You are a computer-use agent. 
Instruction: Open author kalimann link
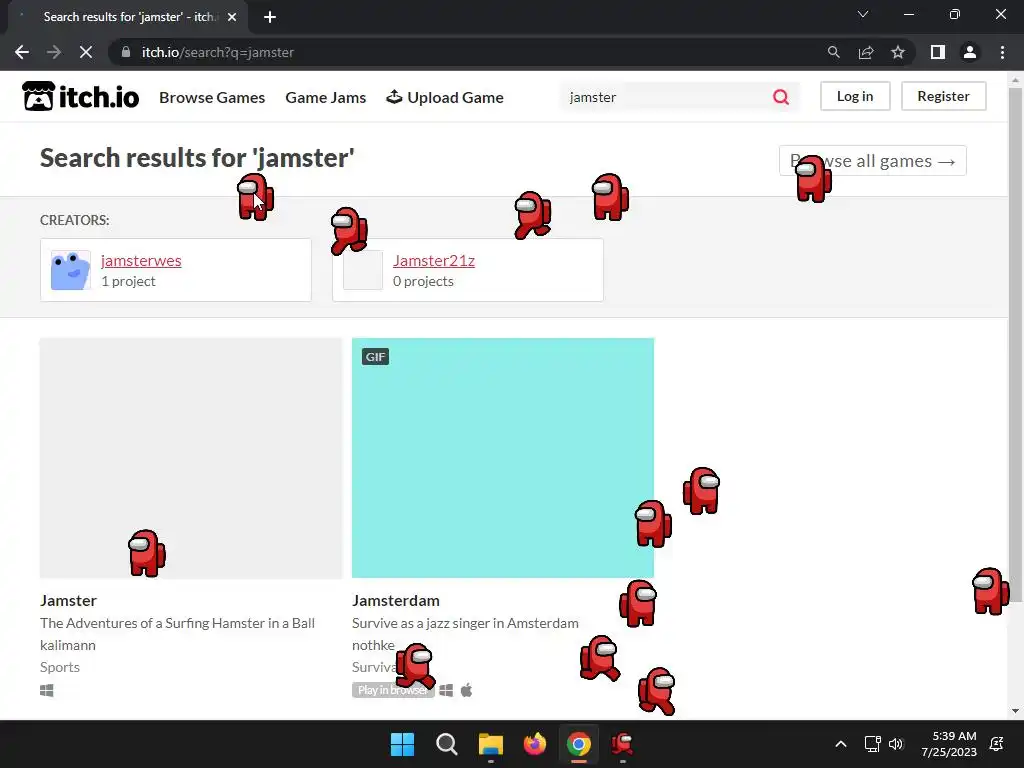click(x=68, y=645)
